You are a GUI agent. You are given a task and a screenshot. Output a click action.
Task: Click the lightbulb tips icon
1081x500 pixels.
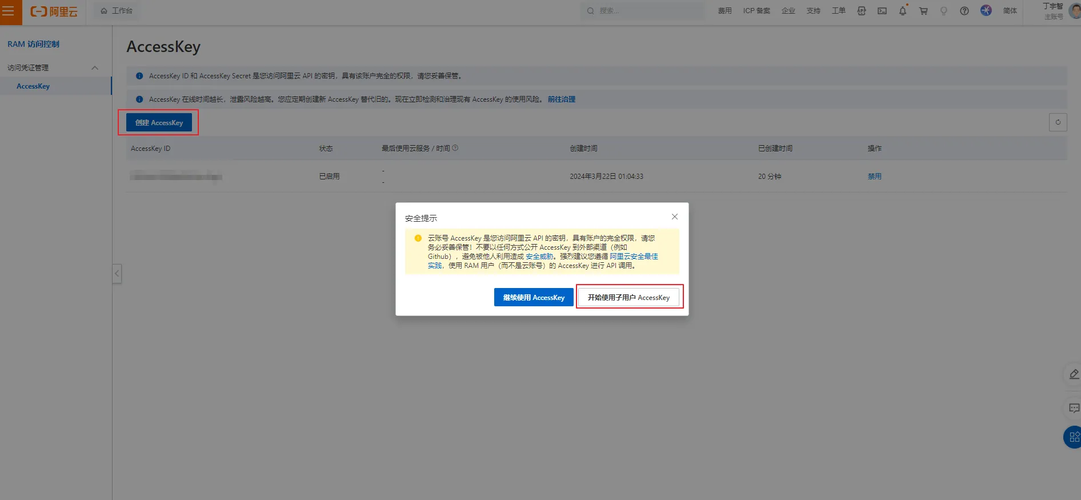point(944,11)
